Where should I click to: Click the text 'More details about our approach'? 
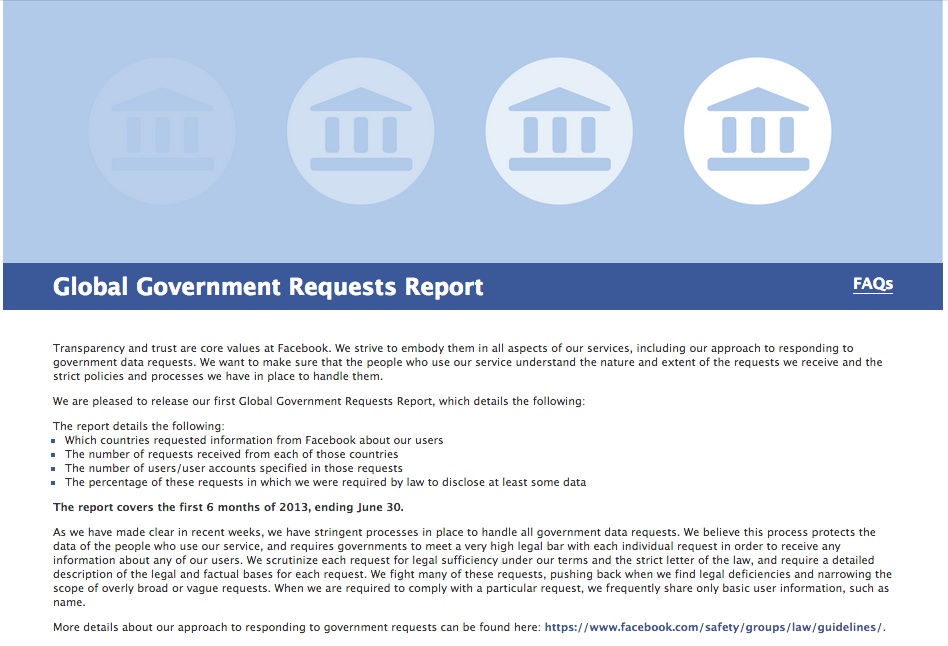coord(296,627)
